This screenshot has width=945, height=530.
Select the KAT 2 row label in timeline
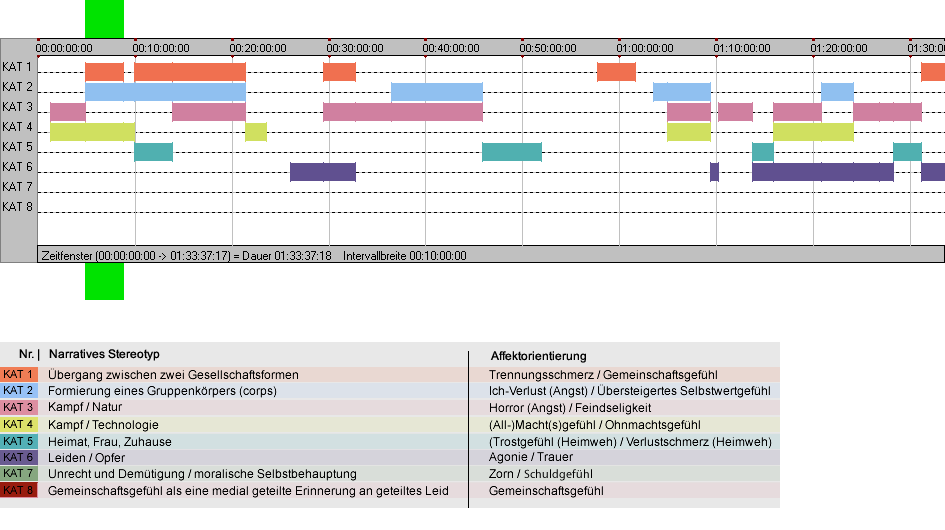coord(17,87)
